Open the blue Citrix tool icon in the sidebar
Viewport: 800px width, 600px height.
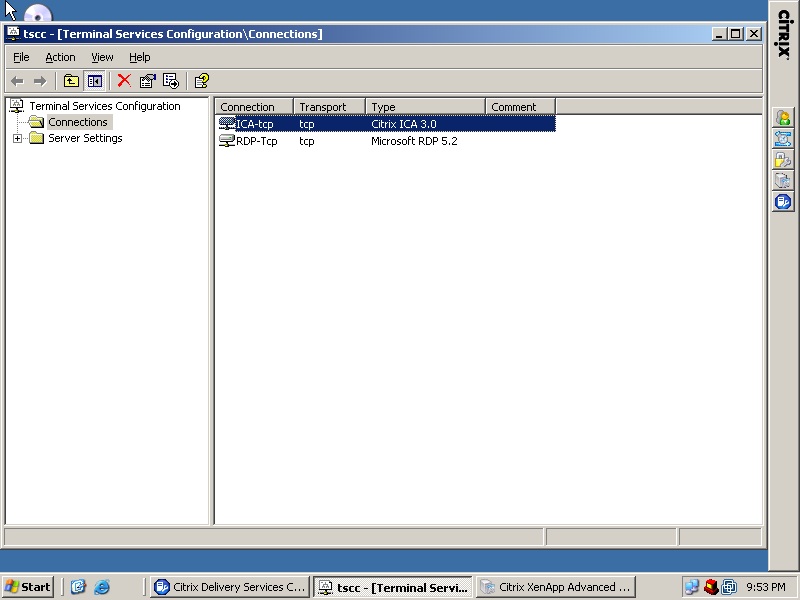[783, 201]
